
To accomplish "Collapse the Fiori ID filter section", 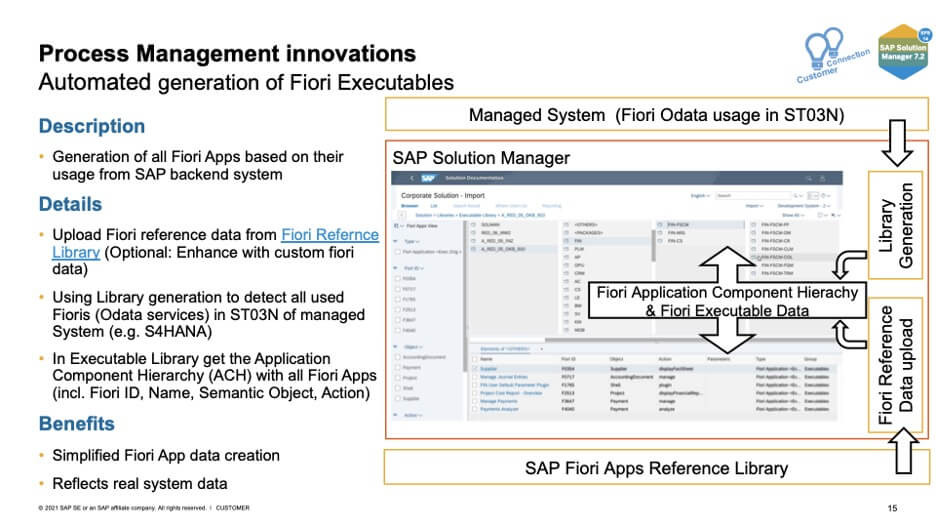I will tap(395, 268).
